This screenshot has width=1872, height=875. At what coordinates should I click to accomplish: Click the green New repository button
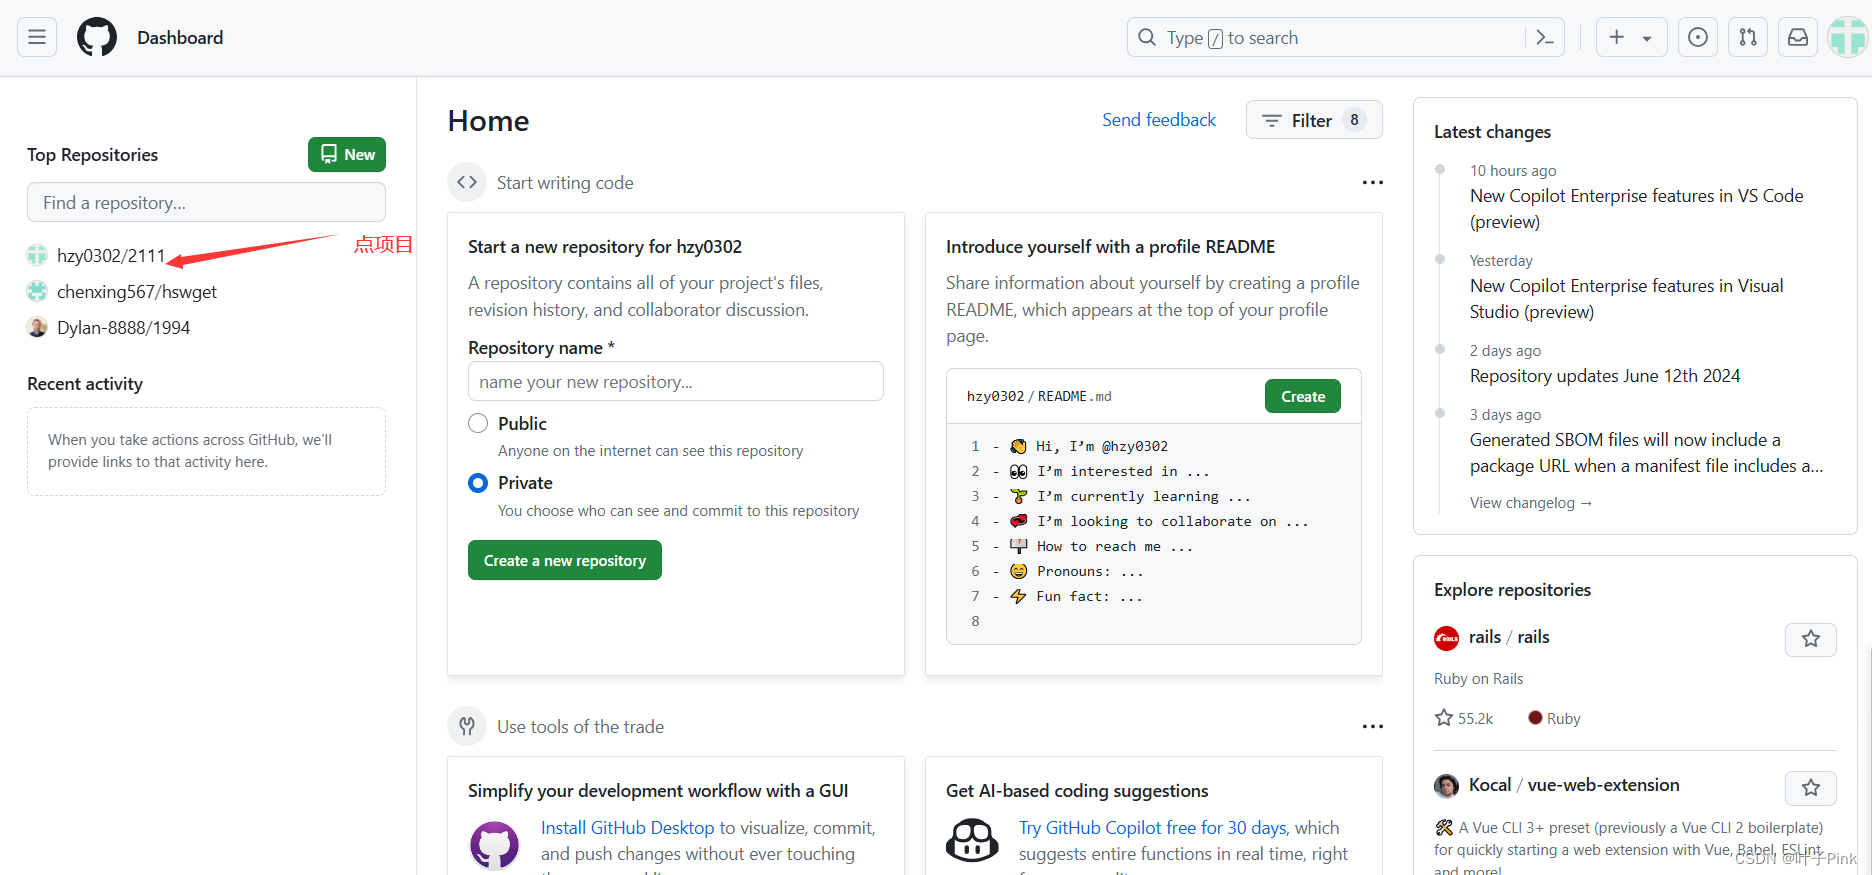point(347,154)
